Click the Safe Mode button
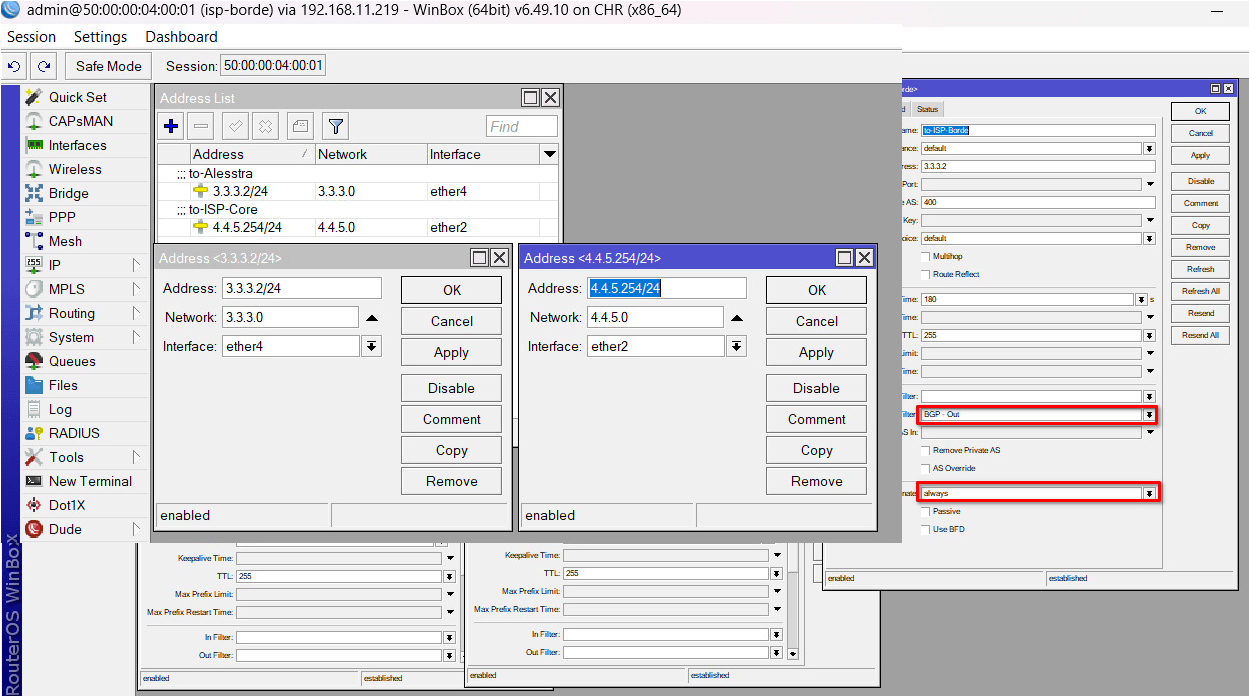The image size is (1249, 696). [109, 66]
